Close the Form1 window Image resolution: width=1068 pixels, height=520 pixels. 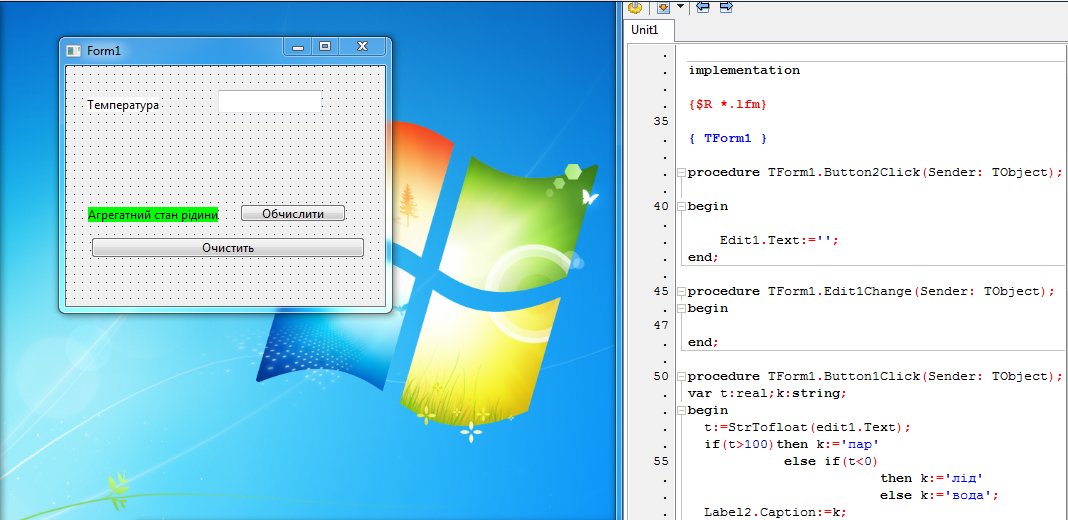[363, 46]
